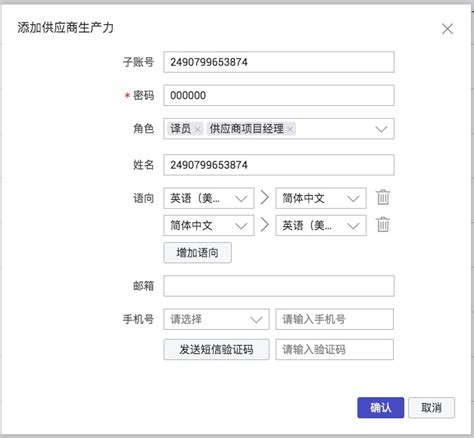Delete the 英语 to 简体中文 language pair
Screen dimensions: 474x438
(x=383, y=197)
